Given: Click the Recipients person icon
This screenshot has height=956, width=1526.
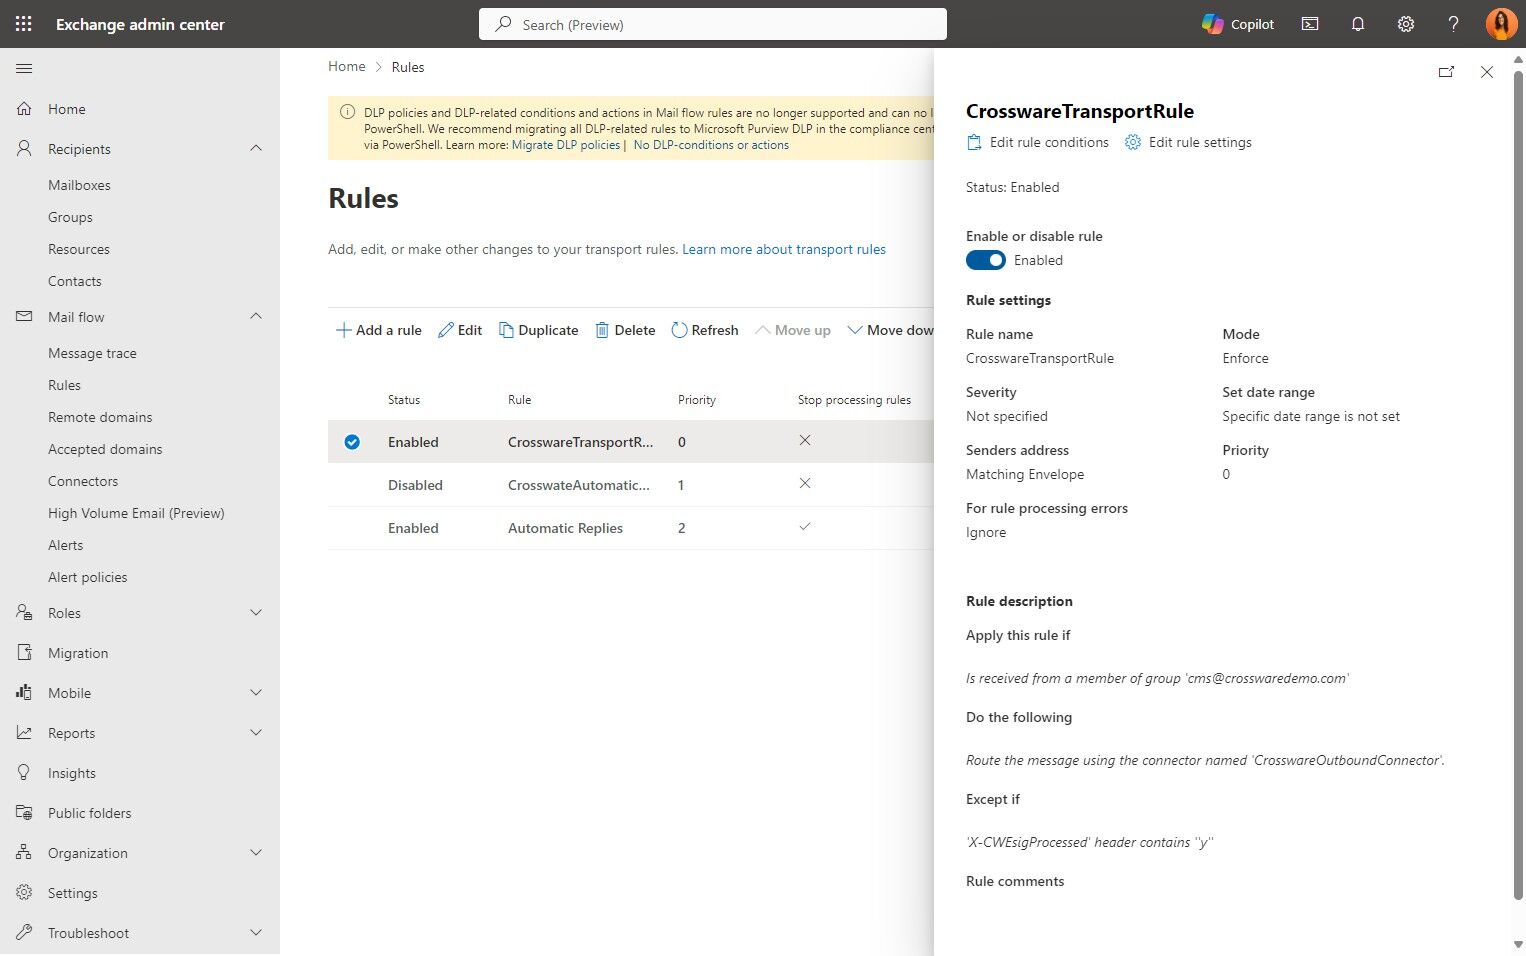Looking at the screenshot, I should [24, 149].
